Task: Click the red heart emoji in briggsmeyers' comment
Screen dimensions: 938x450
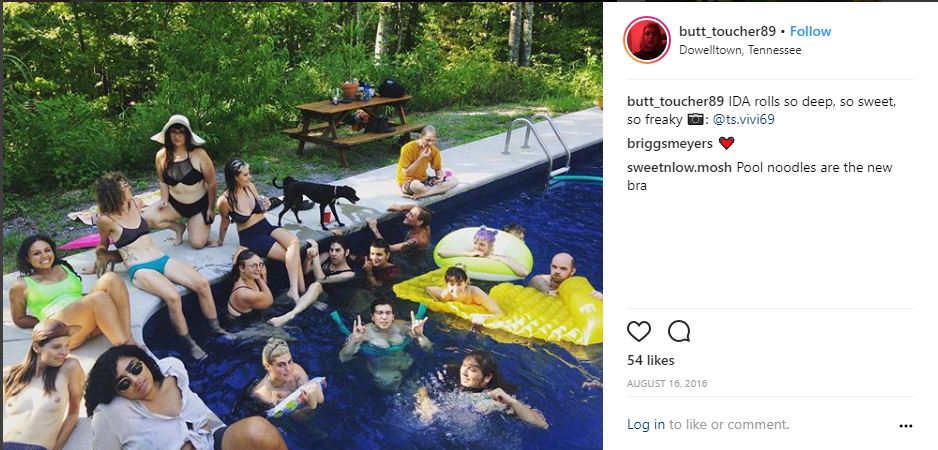Action: [726, 144]
